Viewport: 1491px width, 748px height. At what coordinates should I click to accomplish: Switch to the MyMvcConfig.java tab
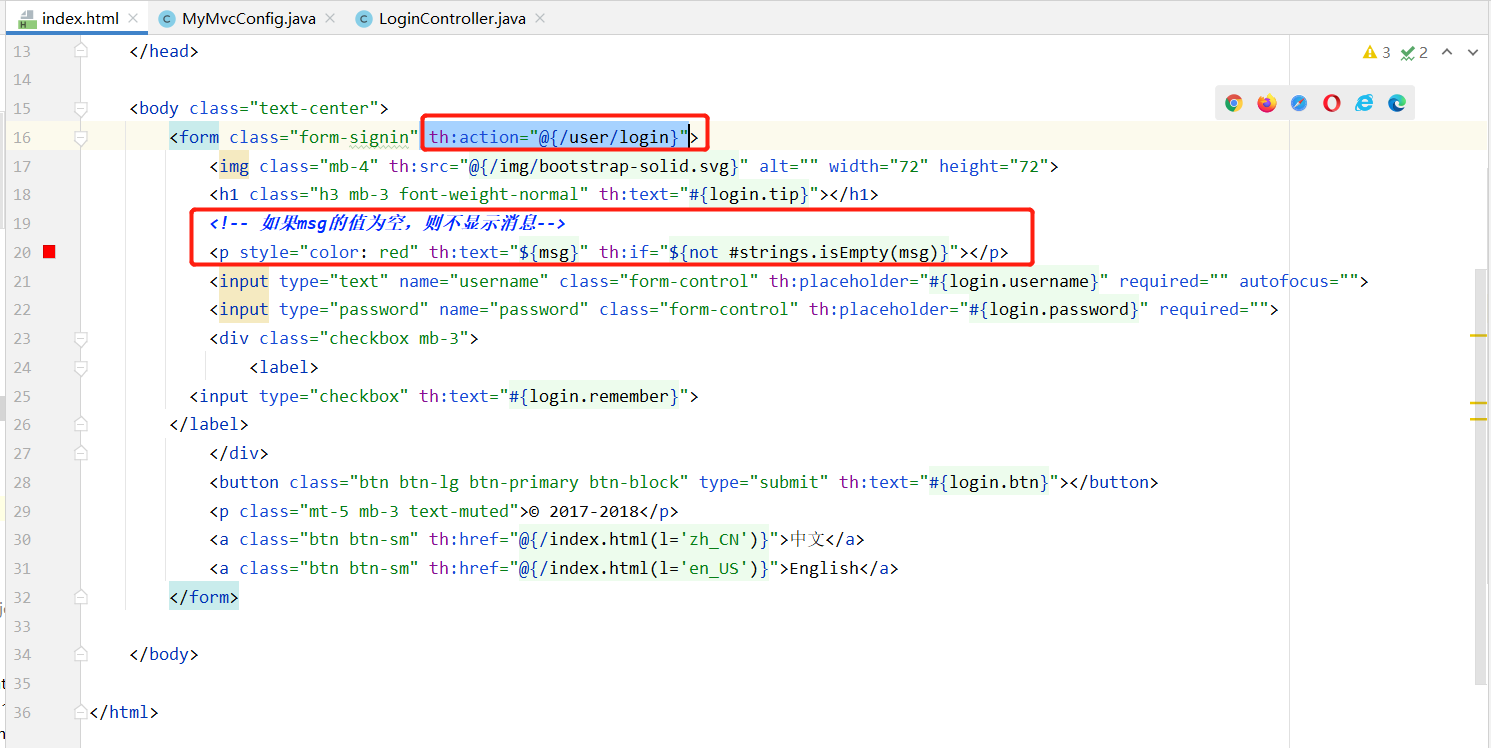[x=248, y=19]
